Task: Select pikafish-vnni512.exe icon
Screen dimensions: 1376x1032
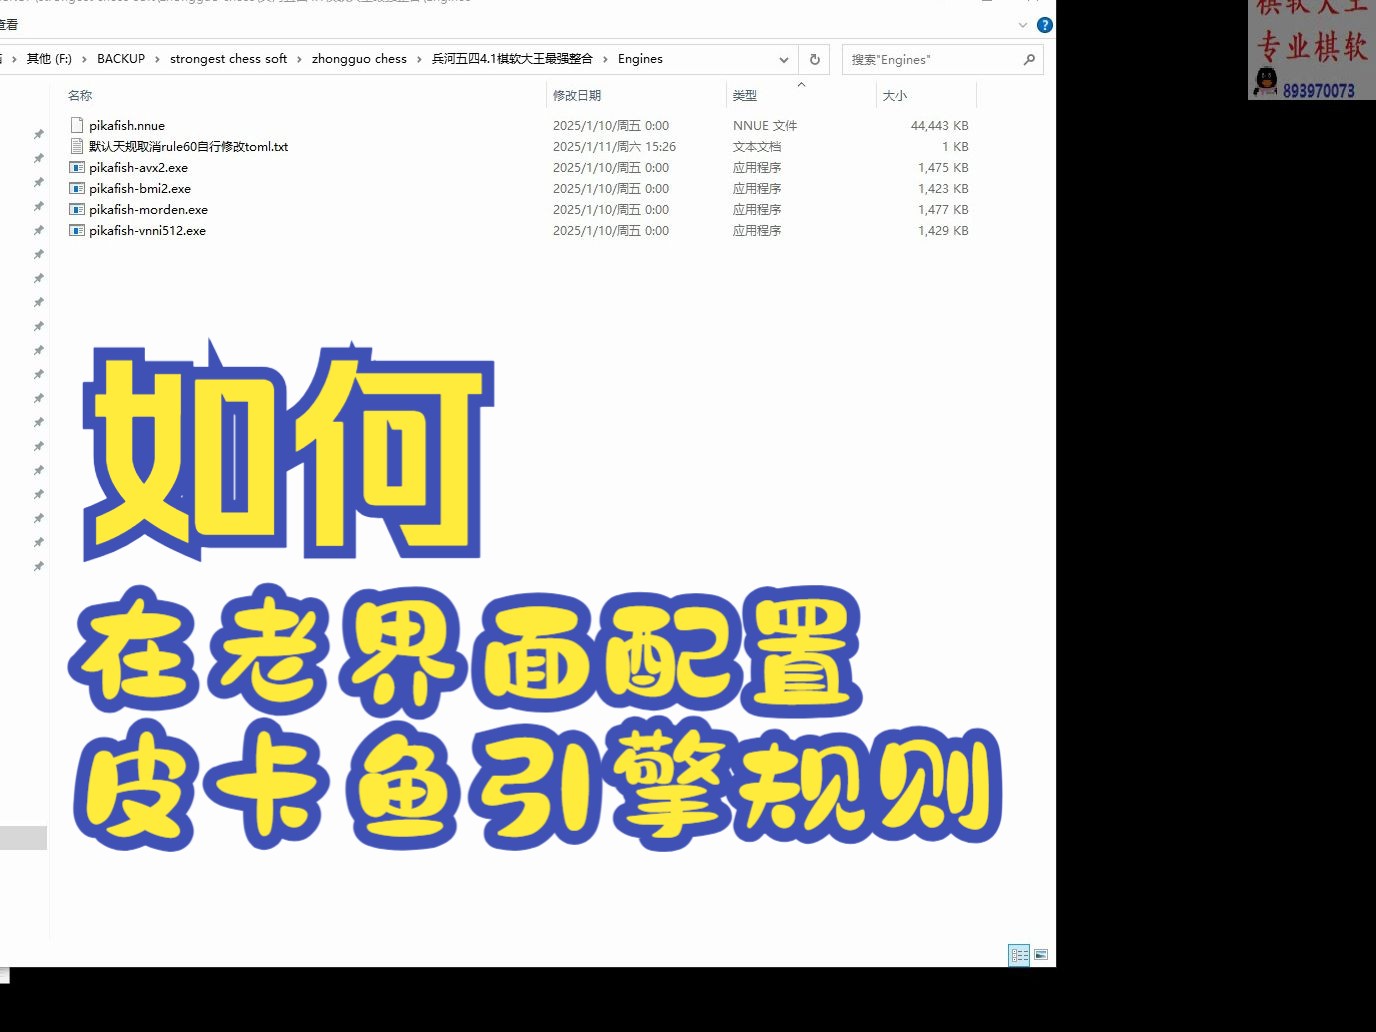Action: coord(77,231)
